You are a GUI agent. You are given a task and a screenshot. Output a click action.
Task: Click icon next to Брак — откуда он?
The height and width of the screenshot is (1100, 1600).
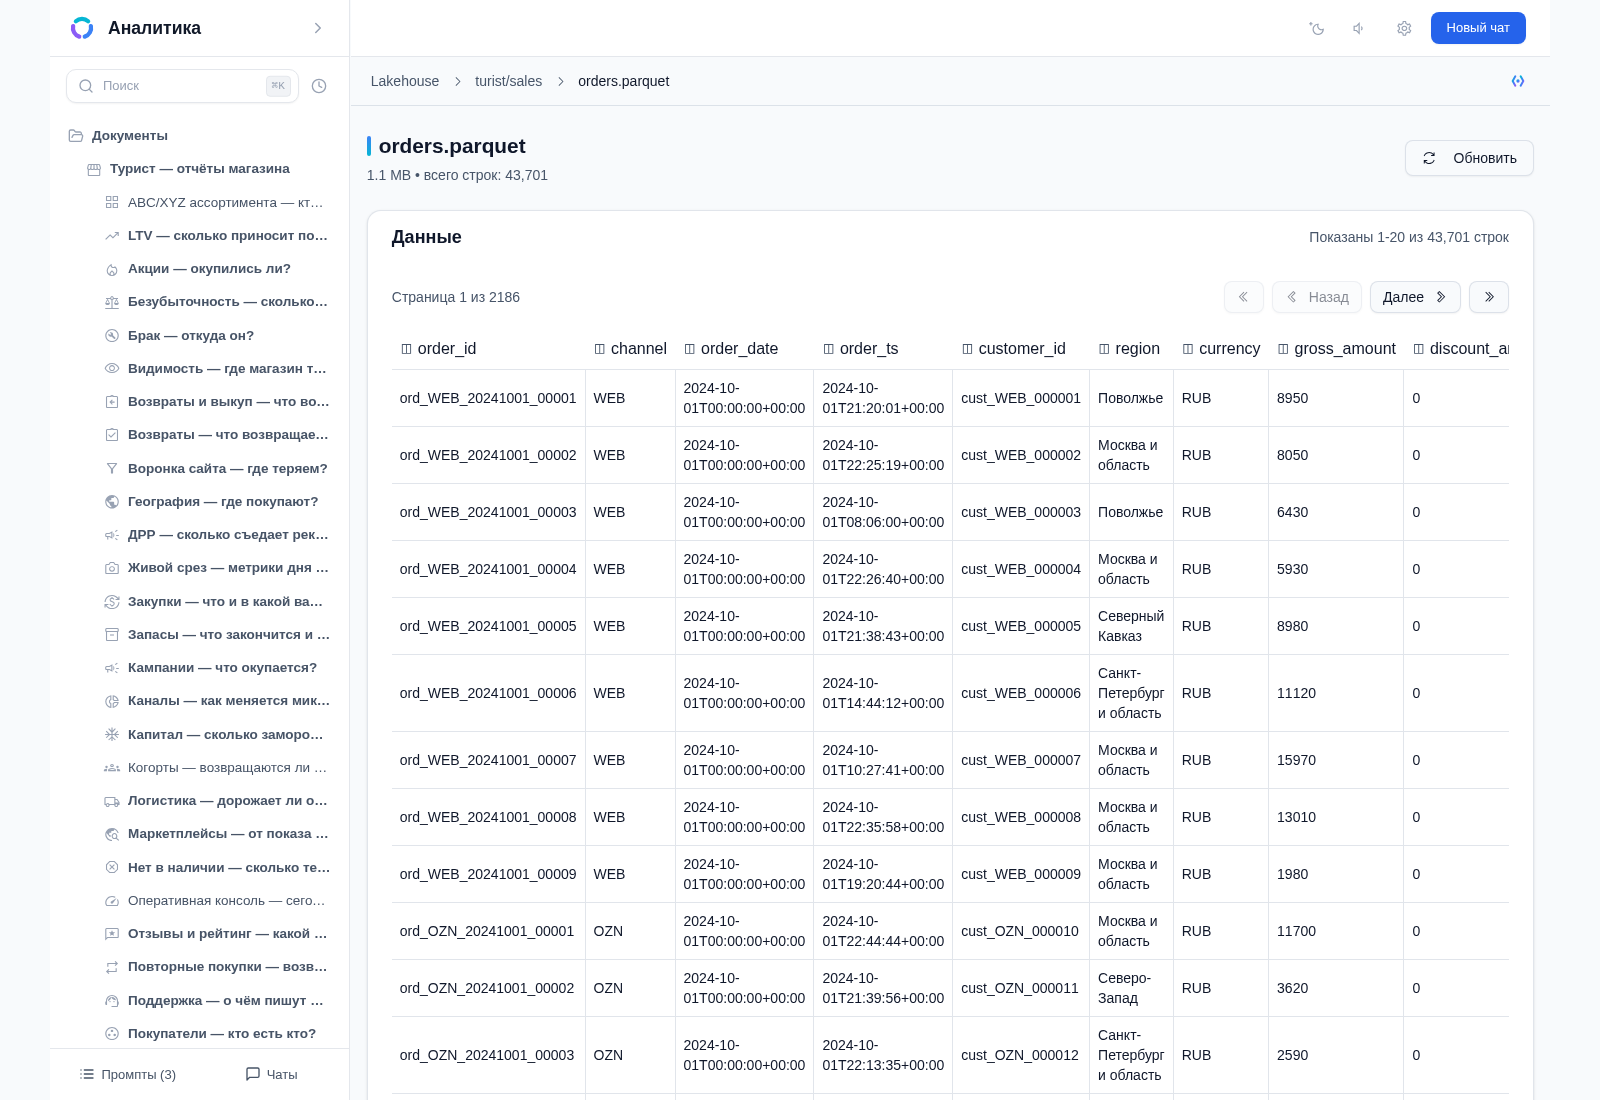[x=112, y=336]
